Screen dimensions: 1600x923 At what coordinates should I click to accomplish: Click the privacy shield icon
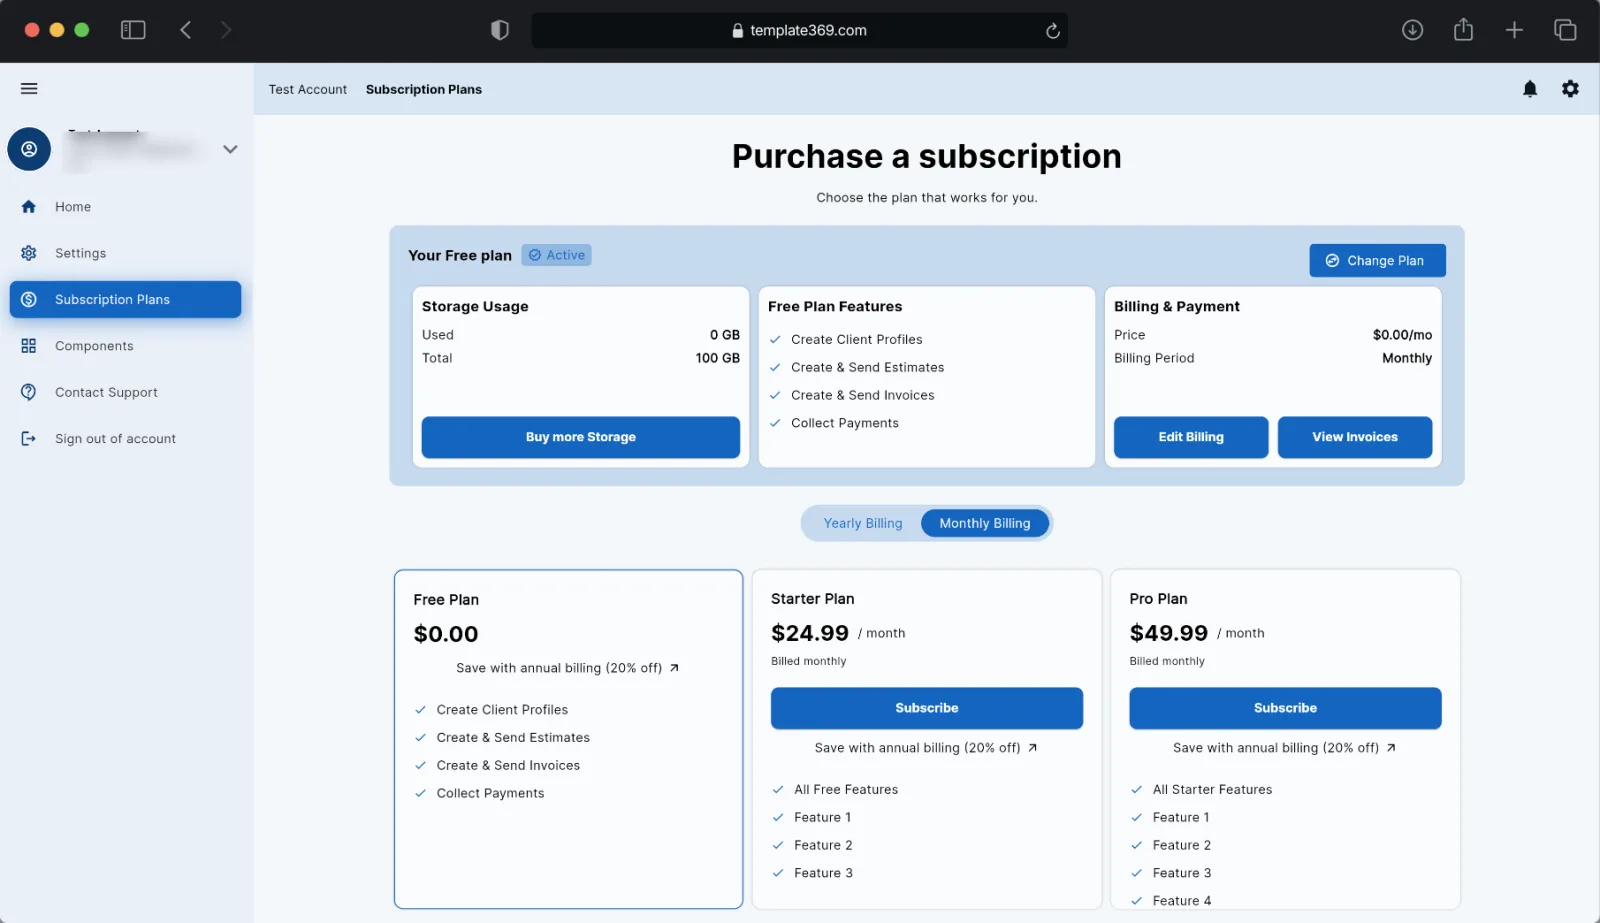coord(500,30)
